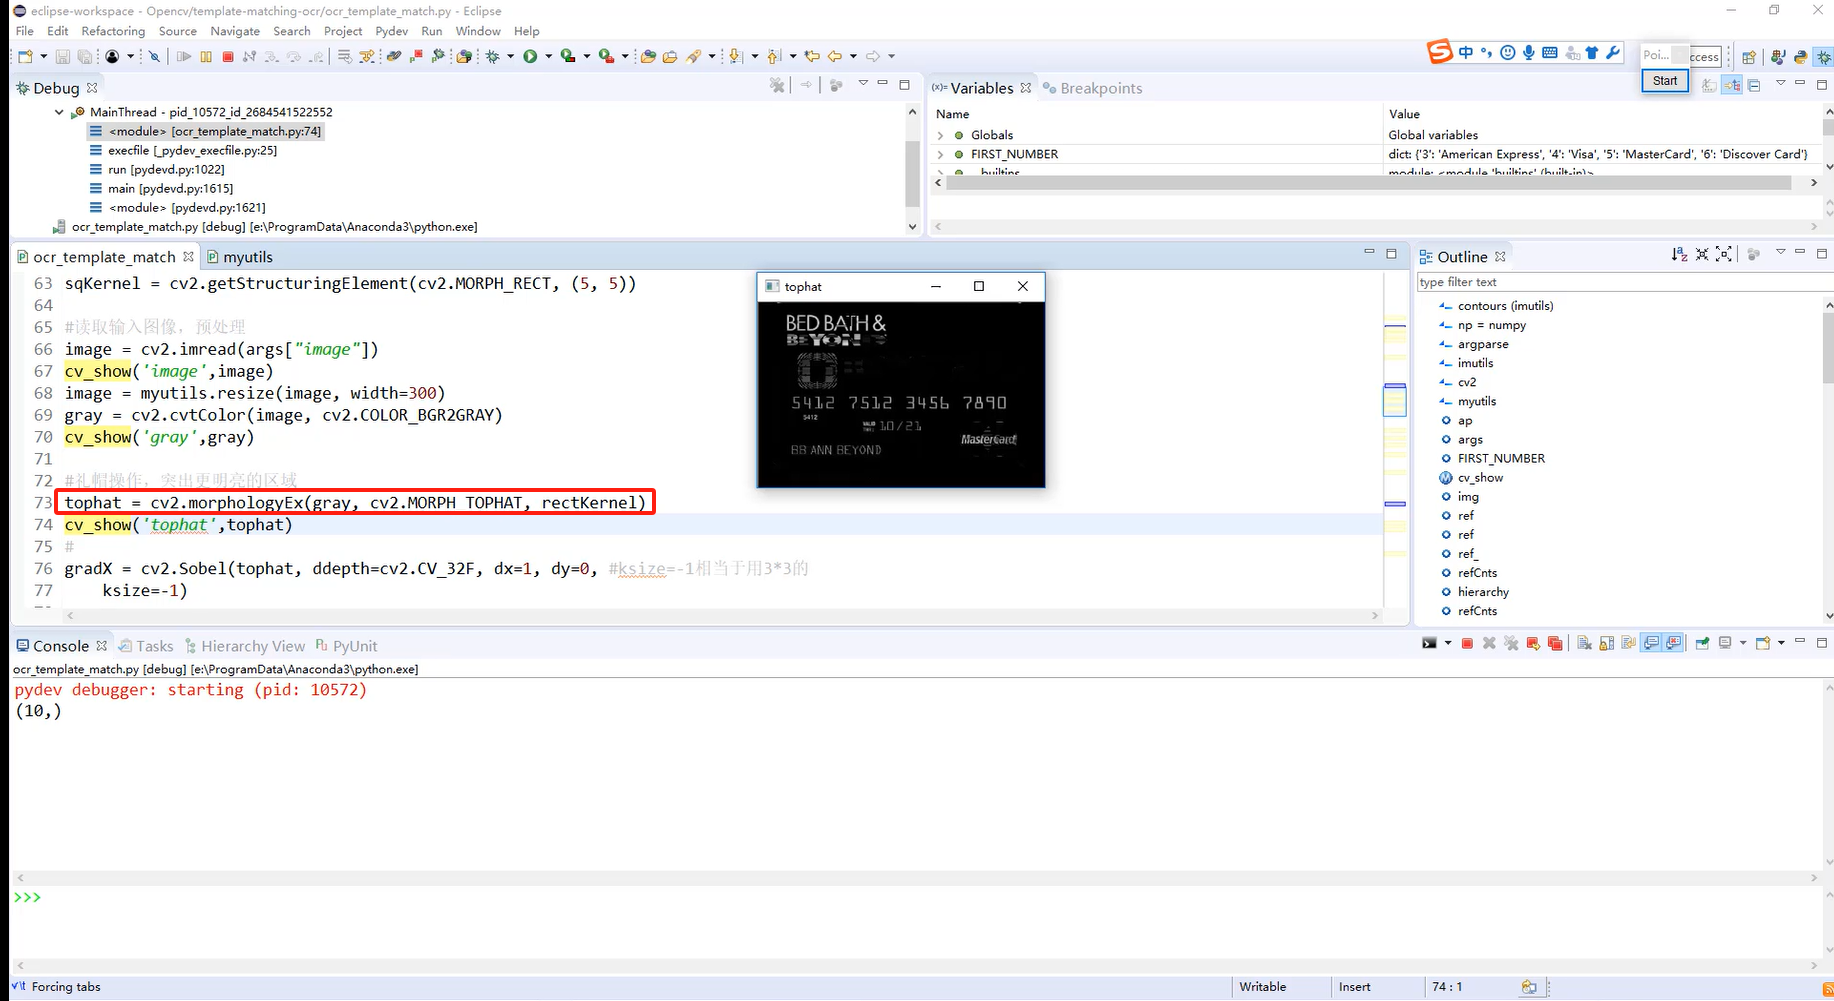Screen dimensions: 1834x1001
Task: Open the Run launch dropdown arrow
Action: pyautogui.click(x=548, y=56)
